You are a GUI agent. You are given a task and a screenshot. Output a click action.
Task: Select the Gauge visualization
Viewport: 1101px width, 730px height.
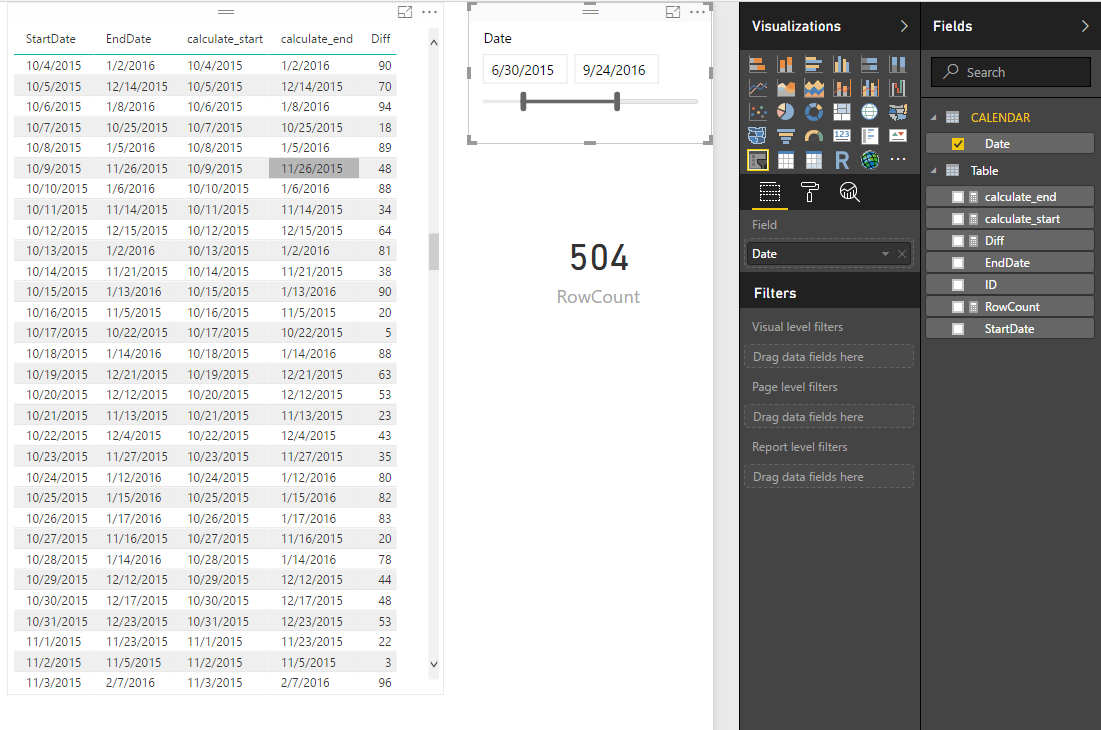coord(814,135)
